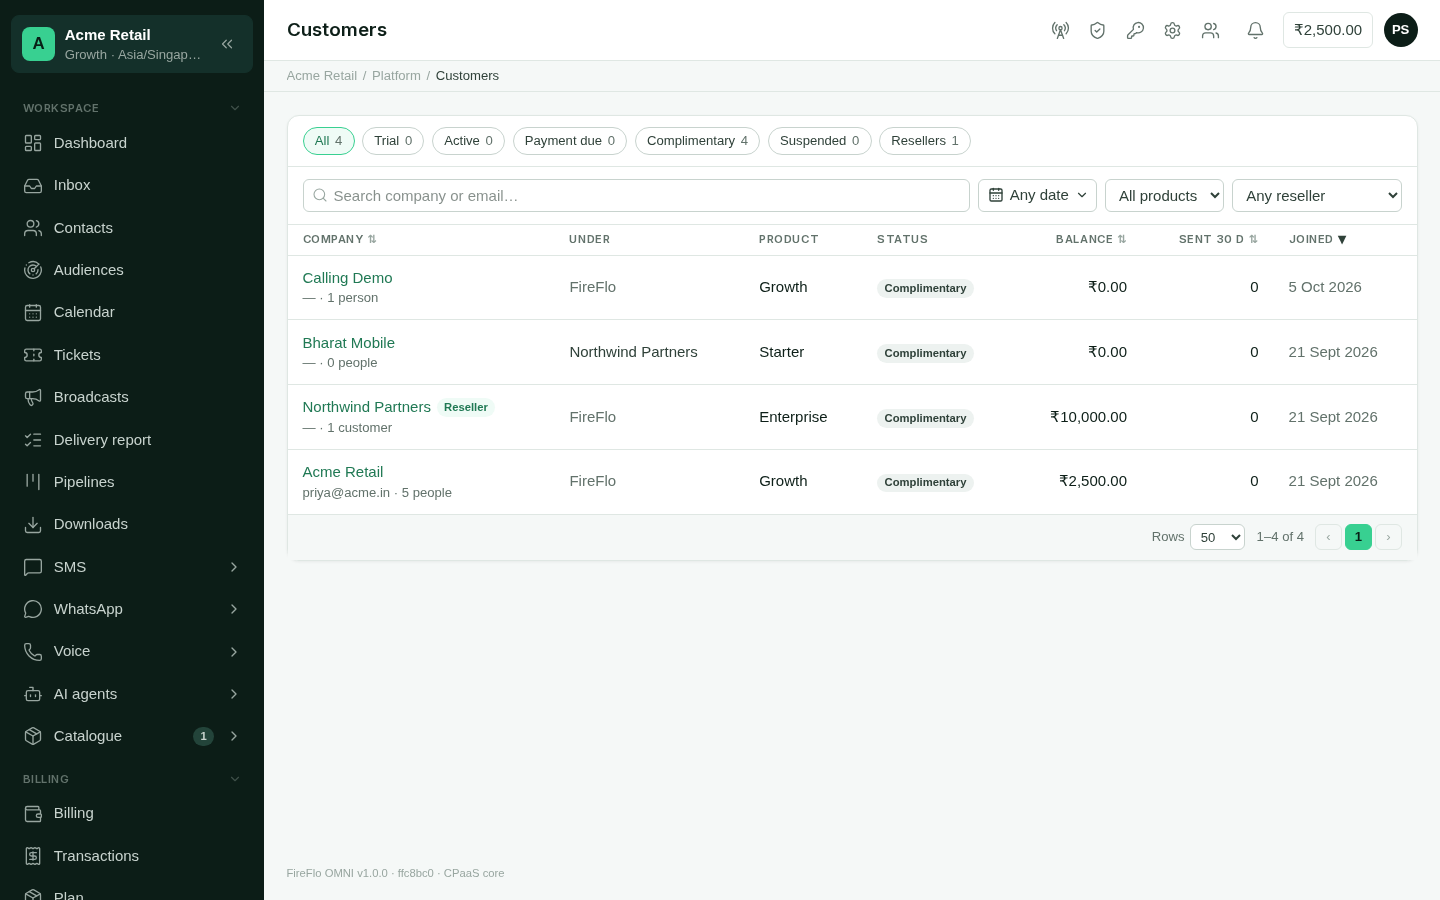Go to page 1 in pagination
The height and width of the screenshot is (900, 1440).
coord(1358,537)
